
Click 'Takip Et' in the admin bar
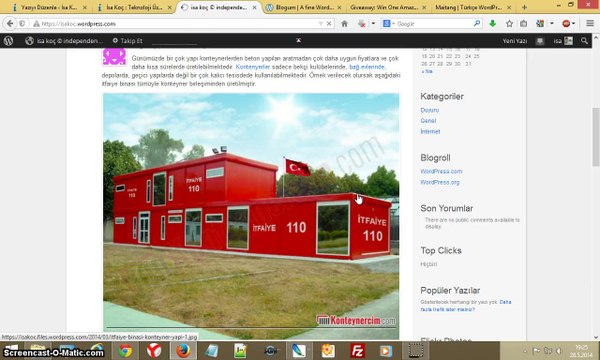coord(127,41)
